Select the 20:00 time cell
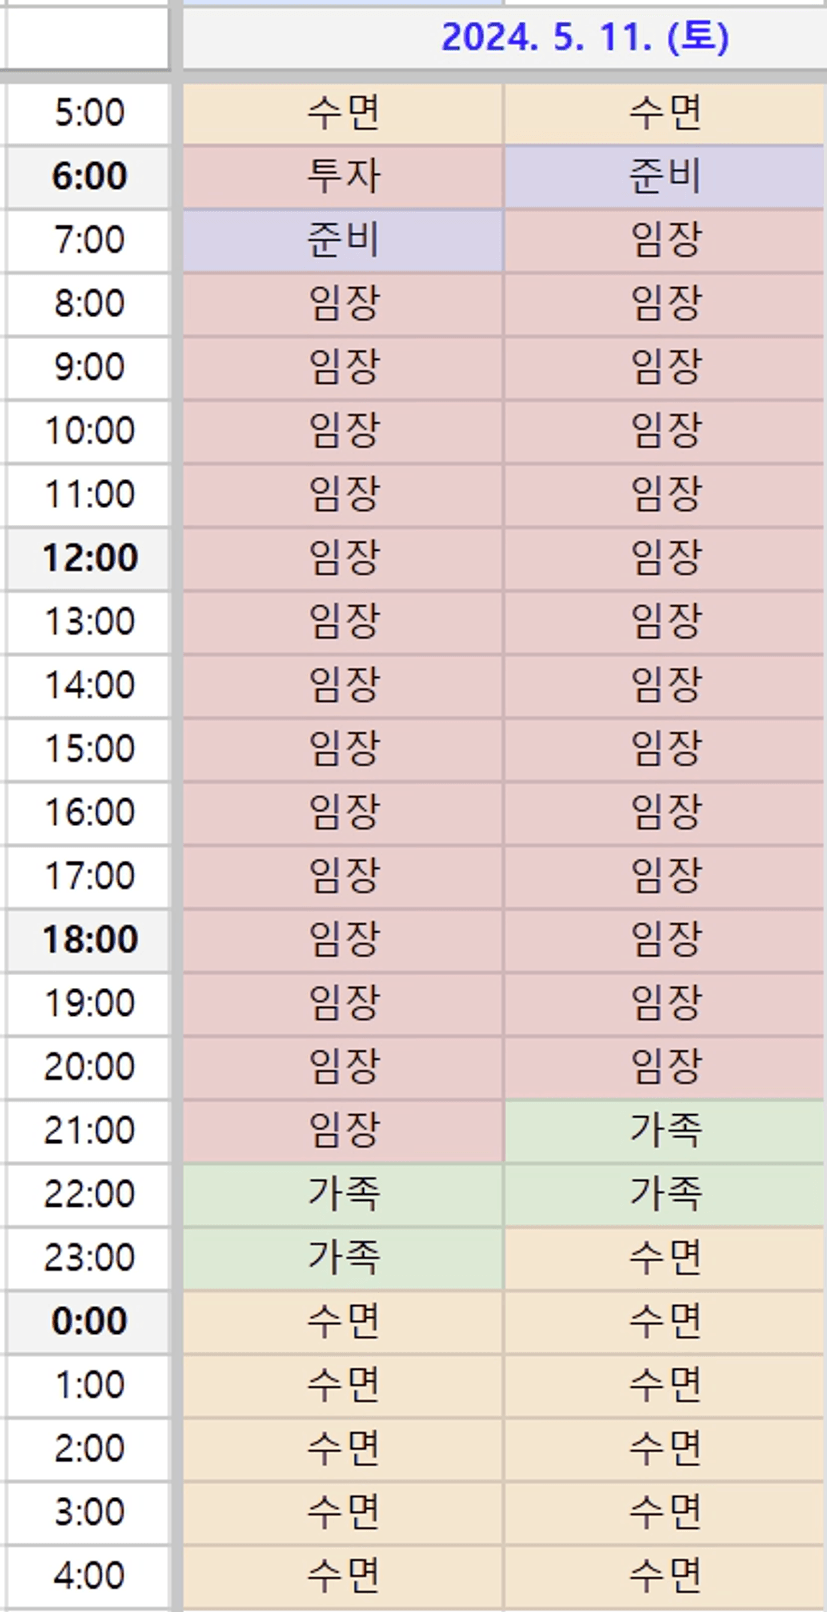 click(x=89, y=1066)
